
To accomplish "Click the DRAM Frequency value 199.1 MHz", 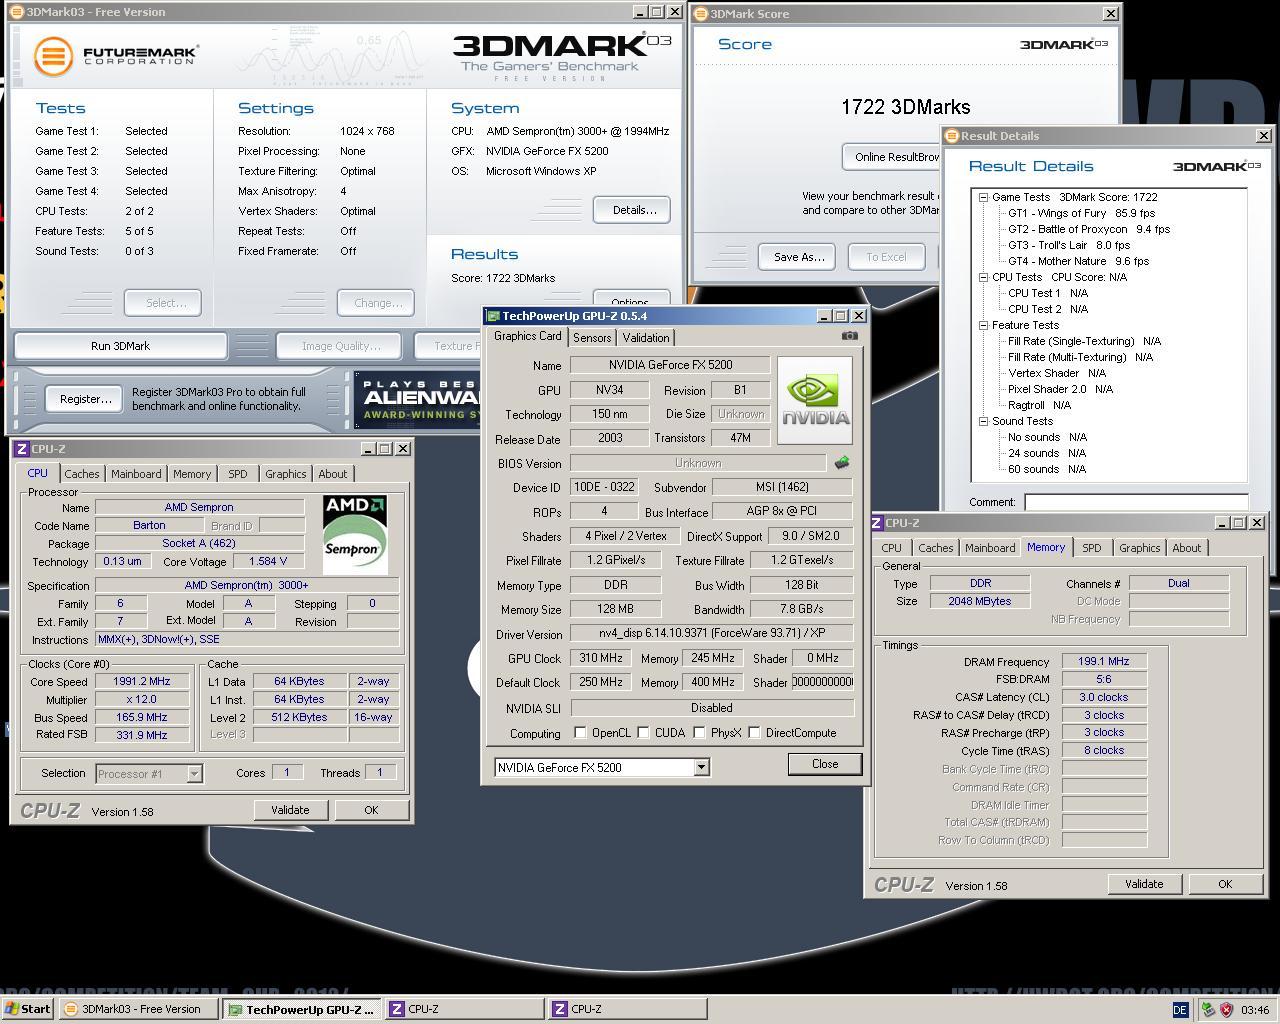I will coord(1104,661).
